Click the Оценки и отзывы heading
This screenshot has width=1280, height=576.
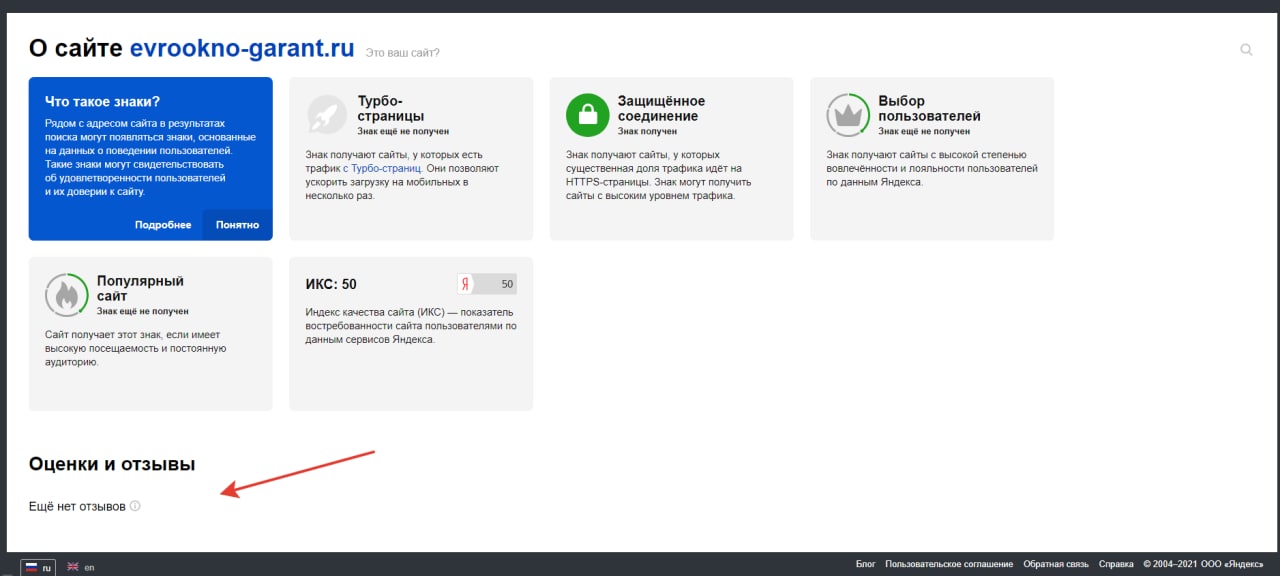click(x=112, y=464)
